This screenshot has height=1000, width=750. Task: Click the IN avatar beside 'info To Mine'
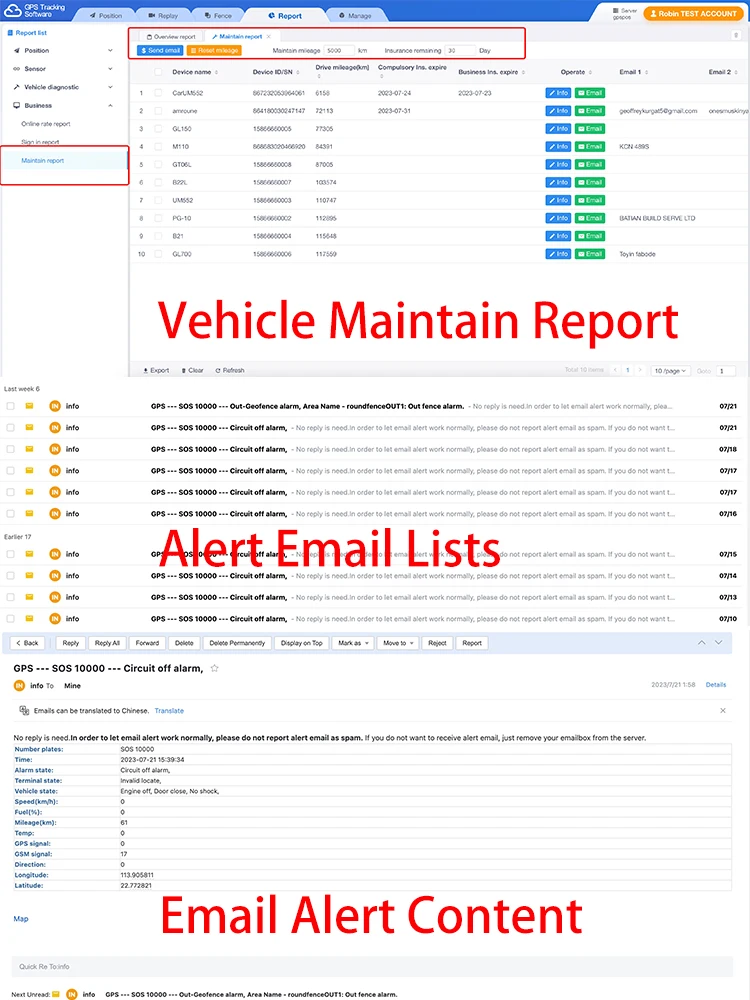pyautogui.click(x=19, y=686)
